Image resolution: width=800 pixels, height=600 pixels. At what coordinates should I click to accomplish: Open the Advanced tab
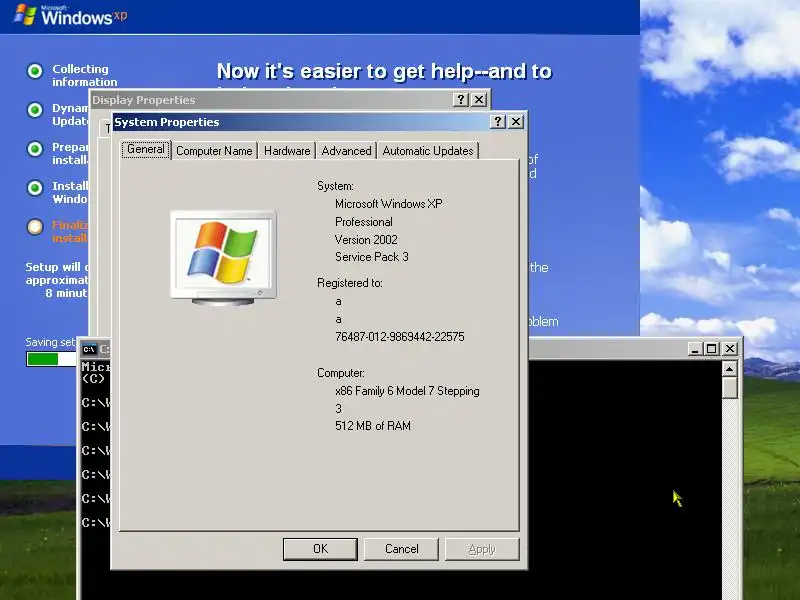coord(346,151)
